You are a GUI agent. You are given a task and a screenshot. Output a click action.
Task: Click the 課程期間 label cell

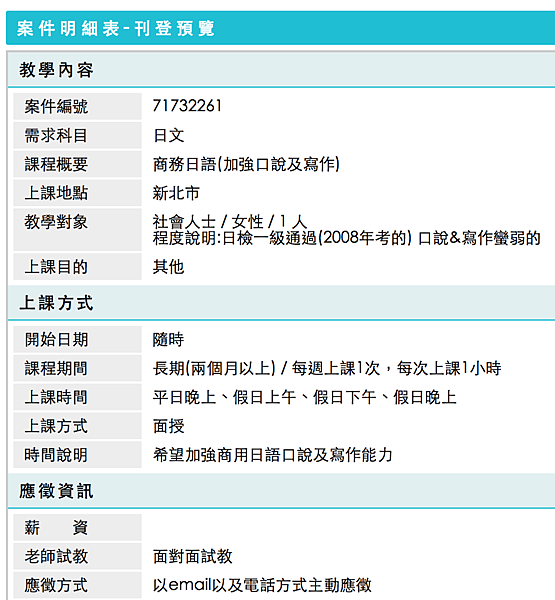[x=77, y=368]
